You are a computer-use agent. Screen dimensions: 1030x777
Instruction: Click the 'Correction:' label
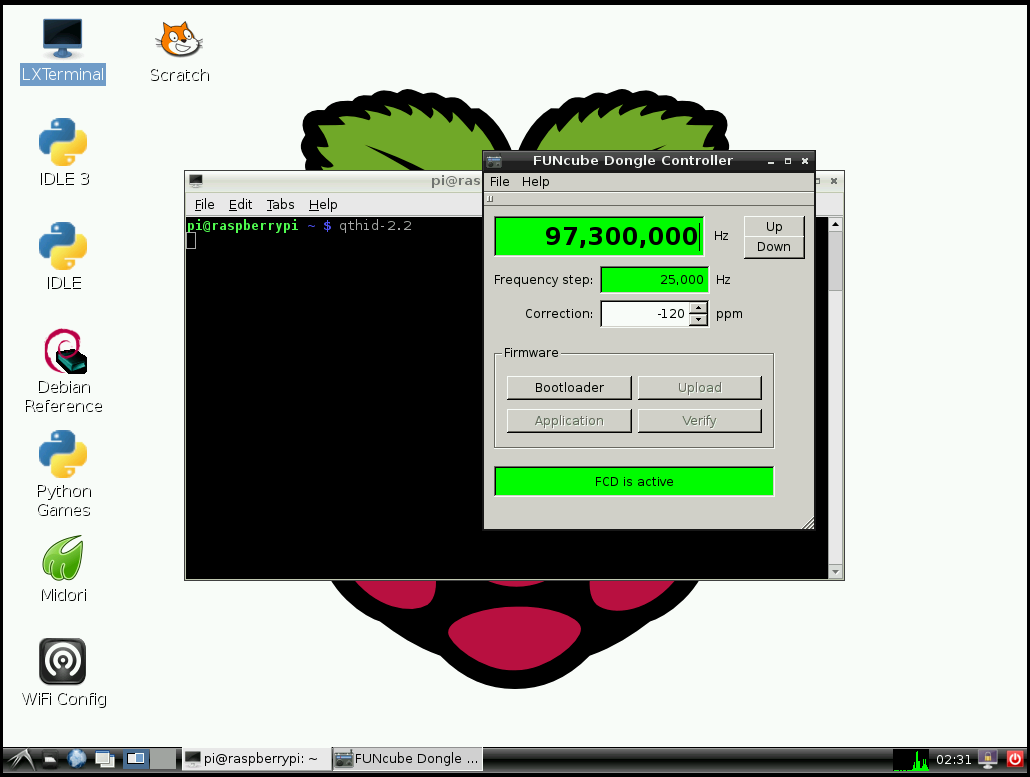tap(559, 314)
